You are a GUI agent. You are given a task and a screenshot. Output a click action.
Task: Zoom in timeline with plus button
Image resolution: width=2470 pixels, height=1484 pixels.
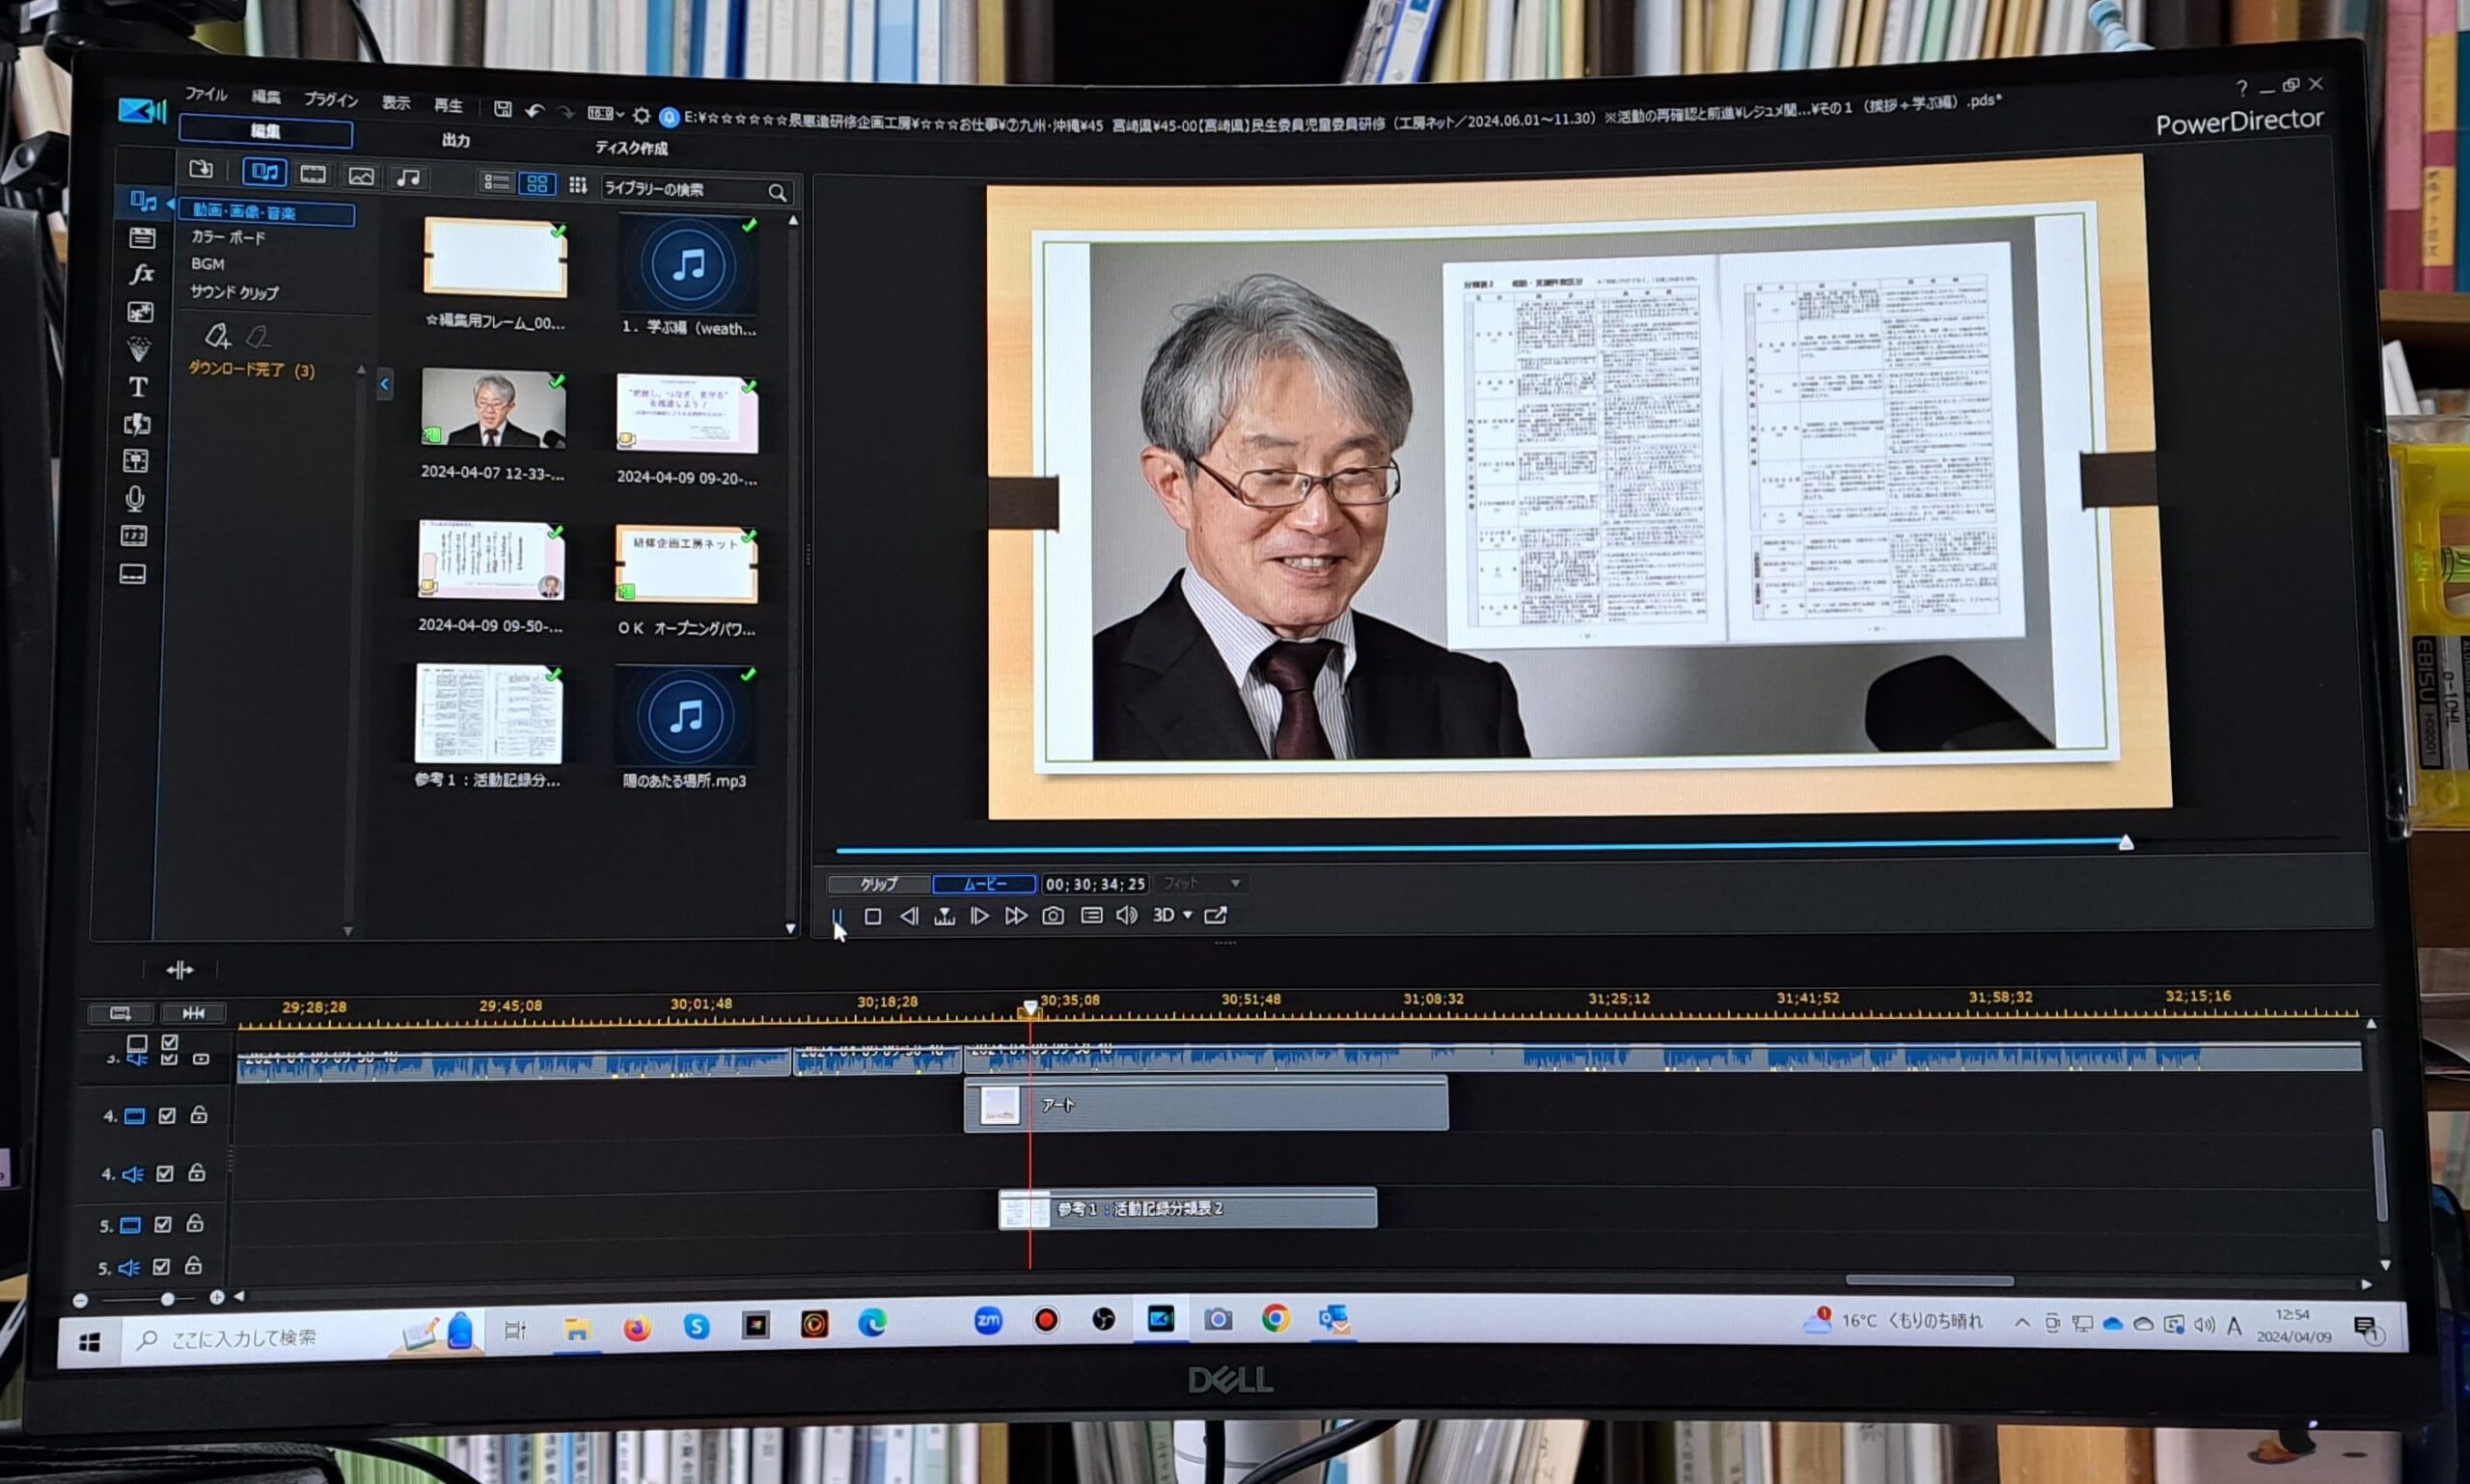217,1298
